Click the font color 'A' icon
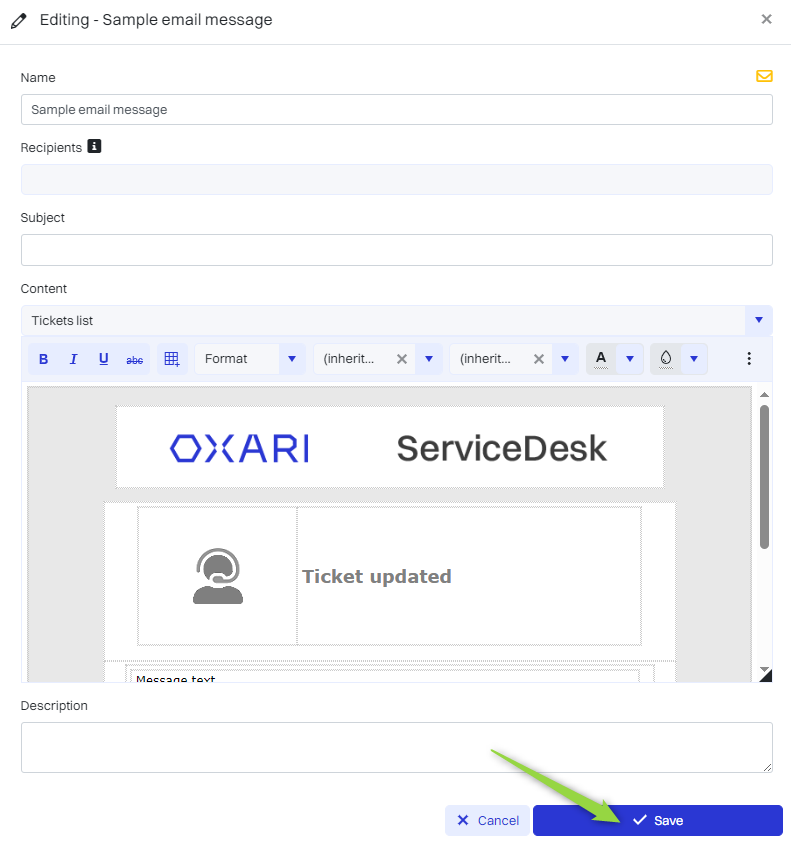This screenshot has width=791, height=845. click(x=601, y=358)
